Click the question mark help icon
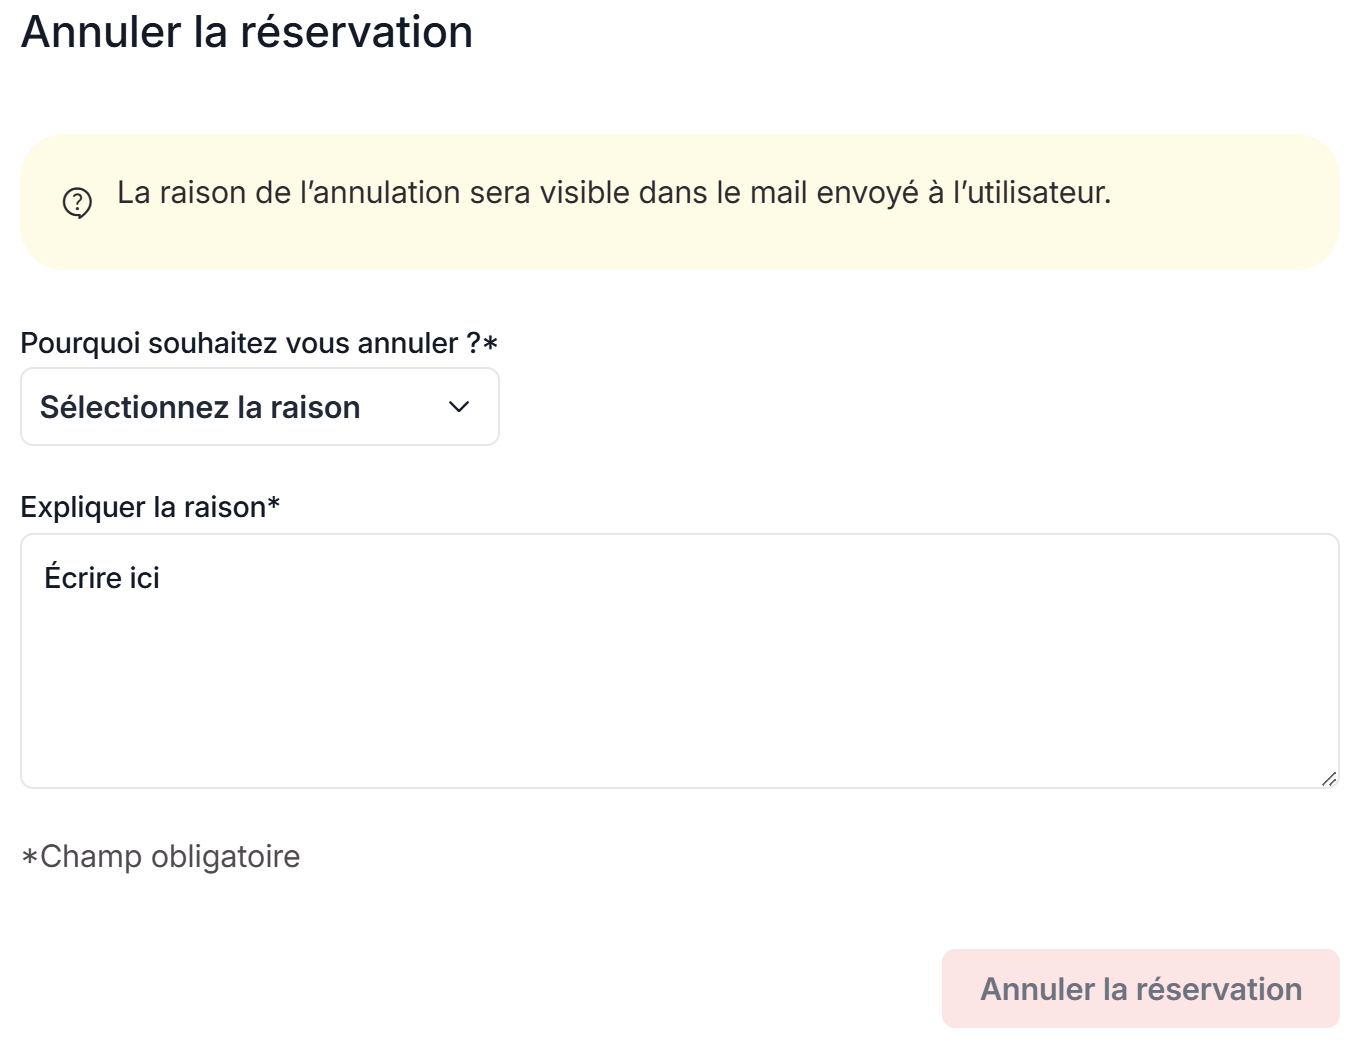The height and width of the screenshot is (1044, 1358). (77, 203)
